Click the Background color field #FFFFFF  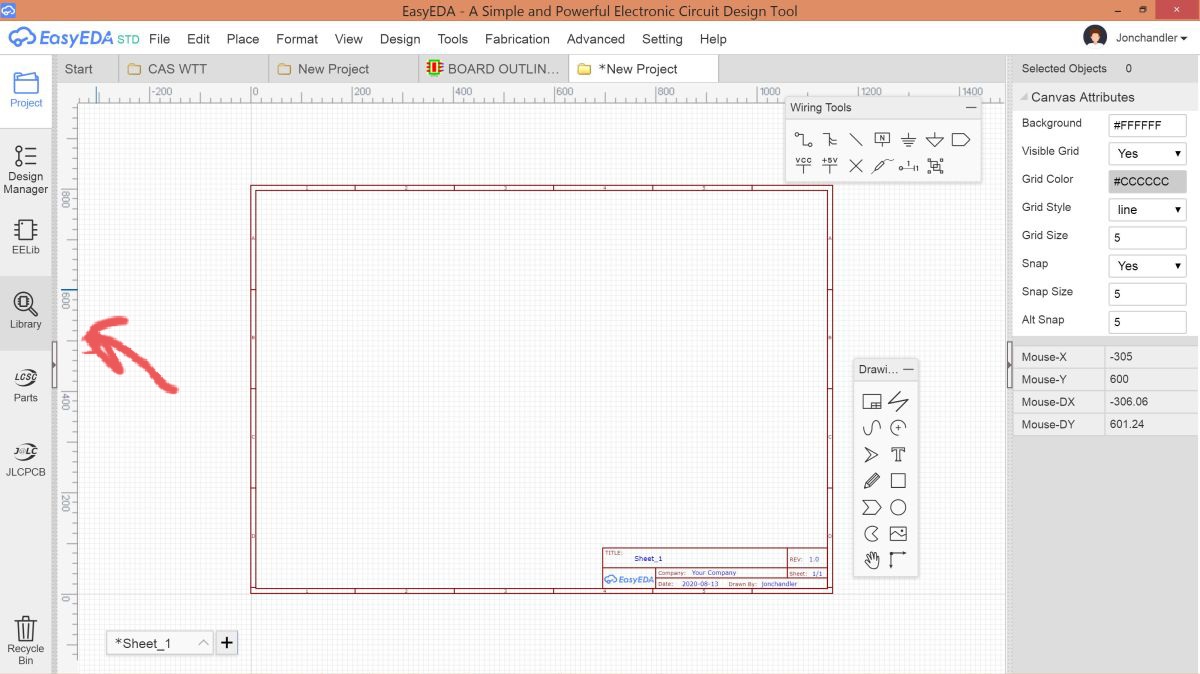[1147, 126]
